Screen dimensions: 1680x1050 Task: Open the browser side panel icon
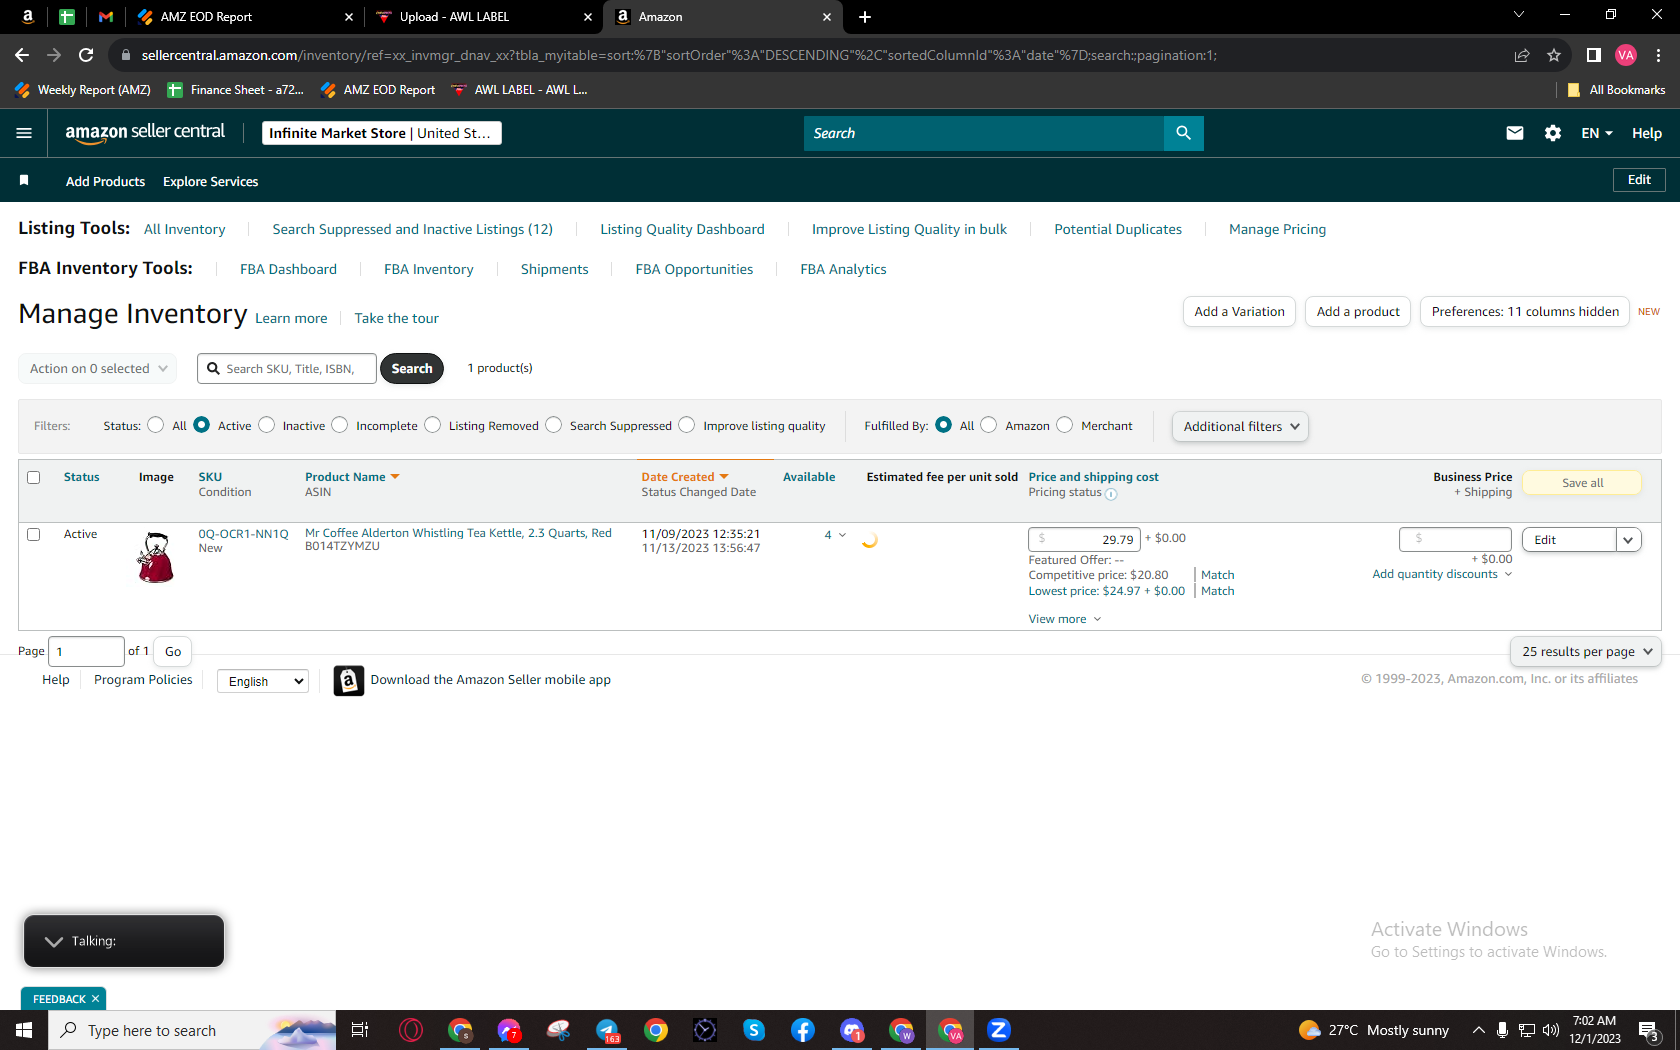tap(1594, 55)
